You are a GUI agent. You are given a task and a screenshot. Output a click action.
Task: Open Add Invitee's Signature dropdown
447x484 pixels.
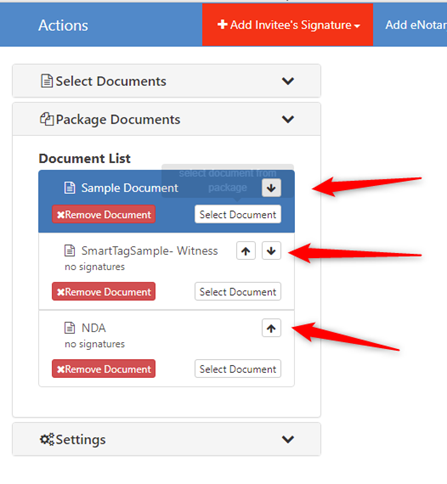pos(287,25)
